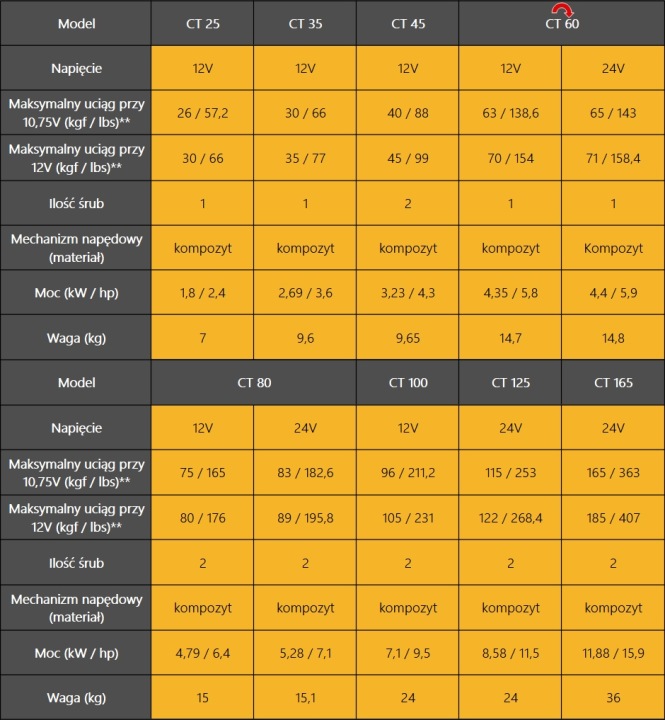This screenshot has height=720, width=665.
Task: Click the top Ilość śrub row label
Action: click(x=76, y=203)
